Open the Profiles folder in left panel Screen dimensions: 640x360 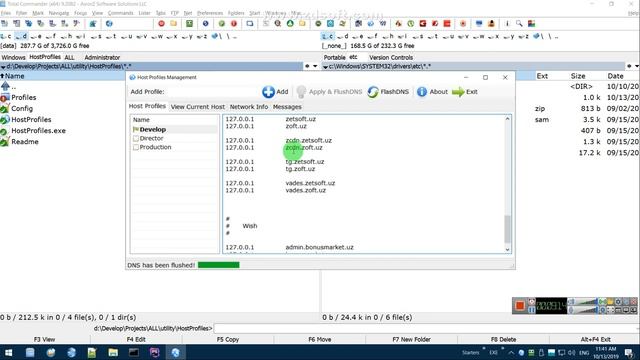[23, 98]
